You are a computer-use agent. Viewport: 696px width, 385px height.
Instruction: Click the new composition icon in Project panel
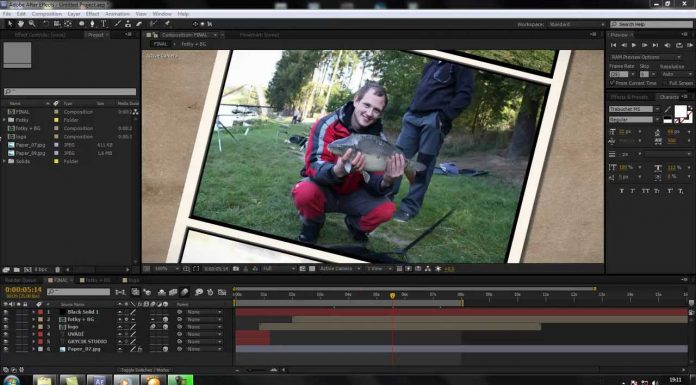[x=28, y=270]
